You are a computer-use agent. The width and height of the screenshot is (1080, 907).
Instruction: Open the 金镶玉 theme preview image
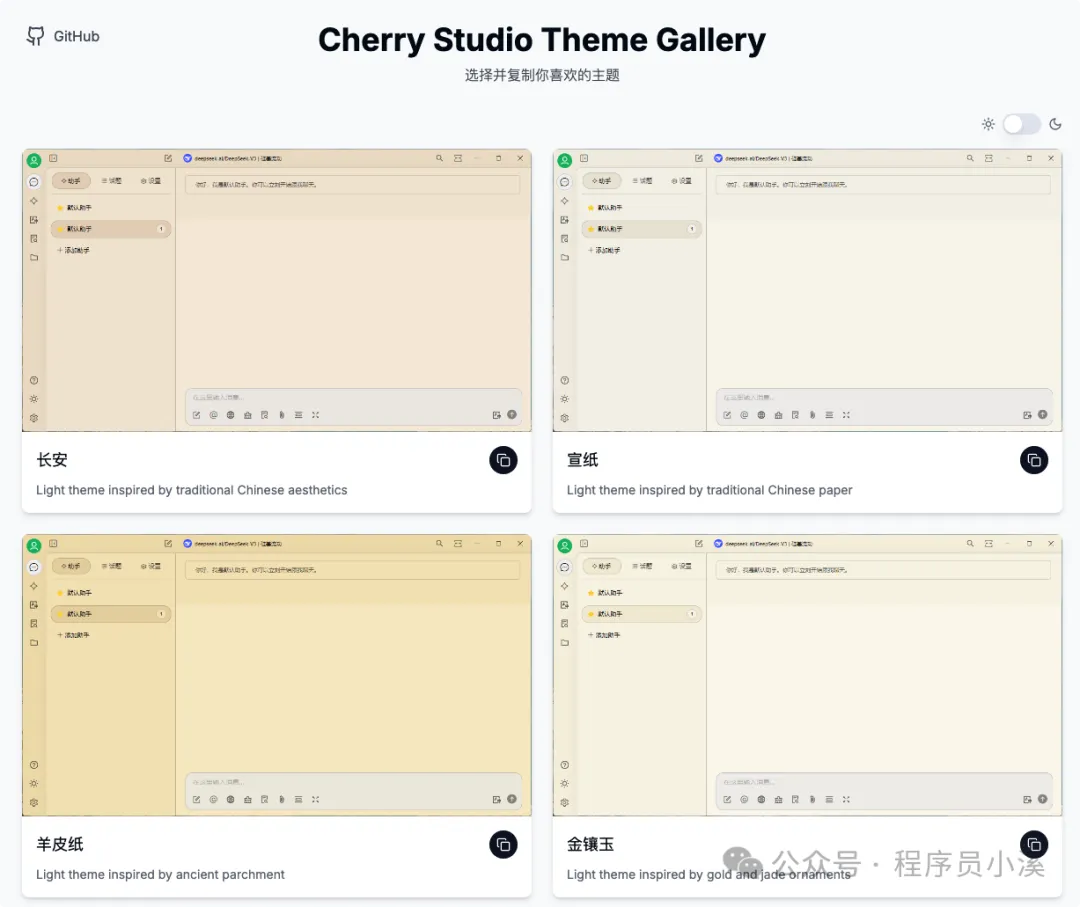coord(807,675)
